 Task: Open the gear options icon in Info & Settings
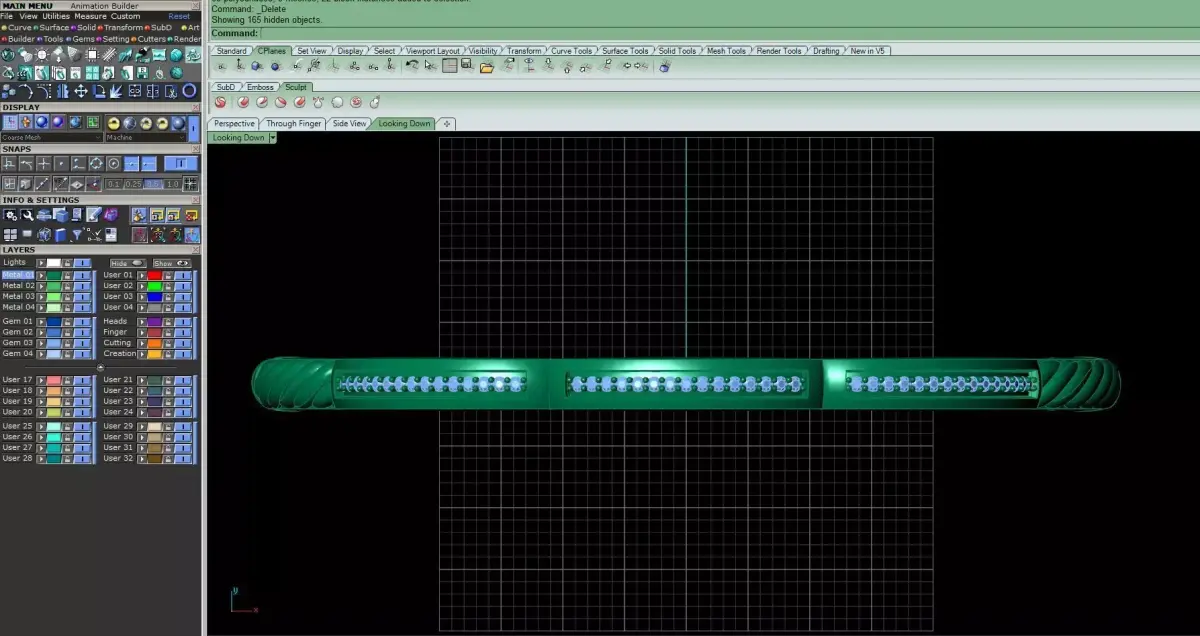click(10, 215)
